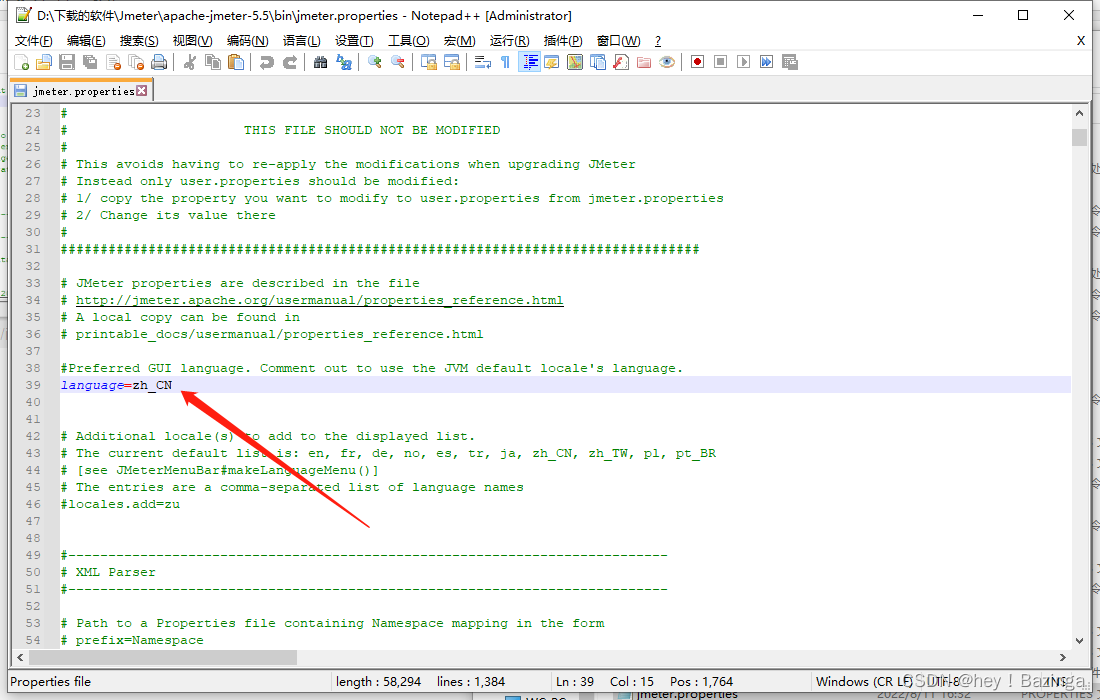Close the jmeter.properties tab with its red X

click(x=142, y=90)
